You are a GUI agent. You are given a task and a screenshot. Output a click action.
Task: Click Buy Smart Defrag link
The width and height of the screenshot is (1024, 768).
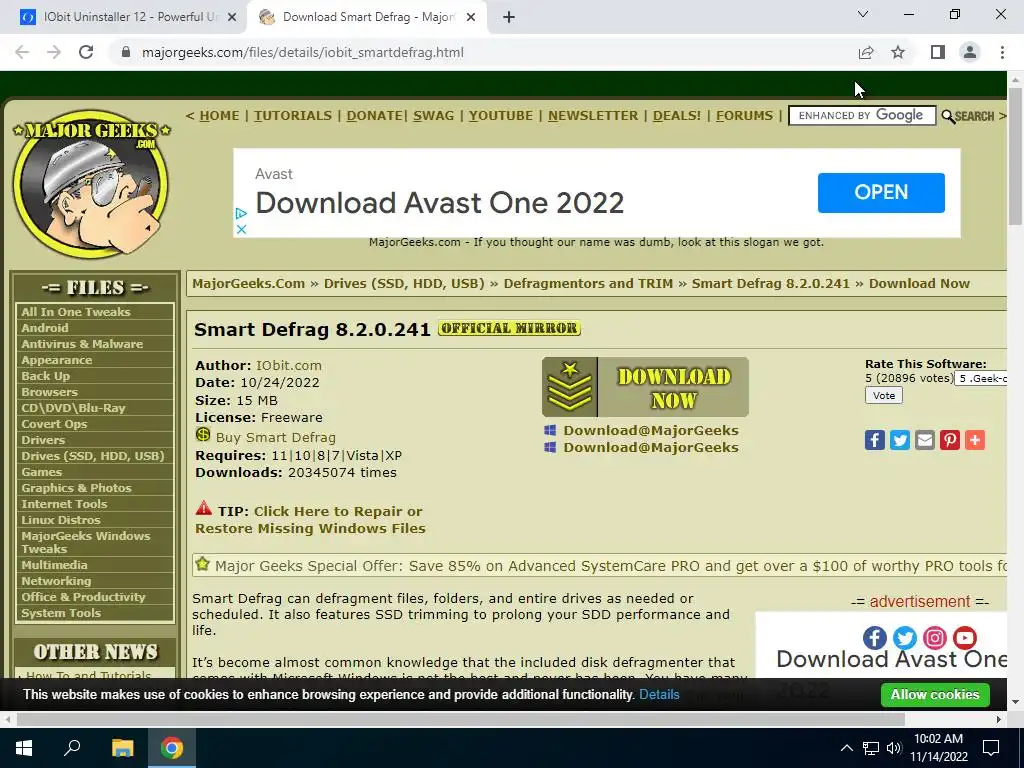(x=276, y=438)
